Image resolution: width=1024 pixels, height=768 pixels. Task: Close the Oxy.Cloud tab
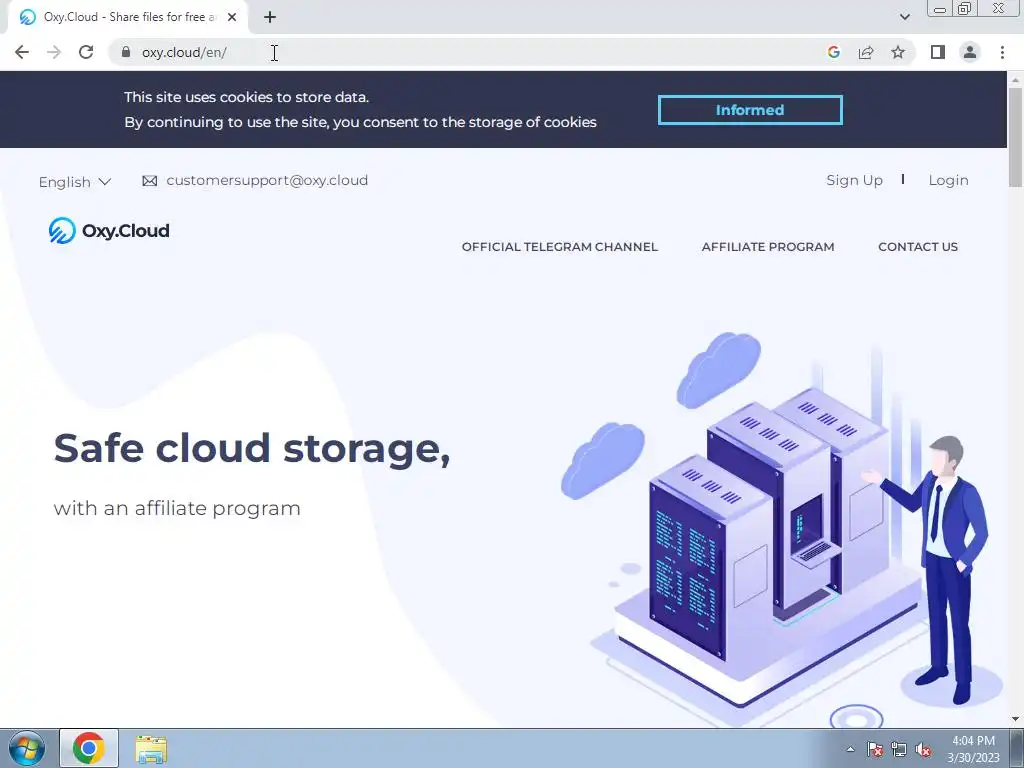pos(232,17)
